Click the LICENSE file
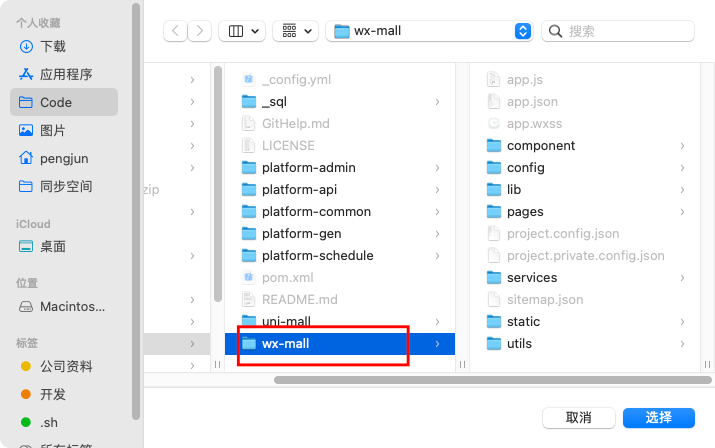Image resolution: width=715 pixels, height=448 pixels. click(340, 146)
